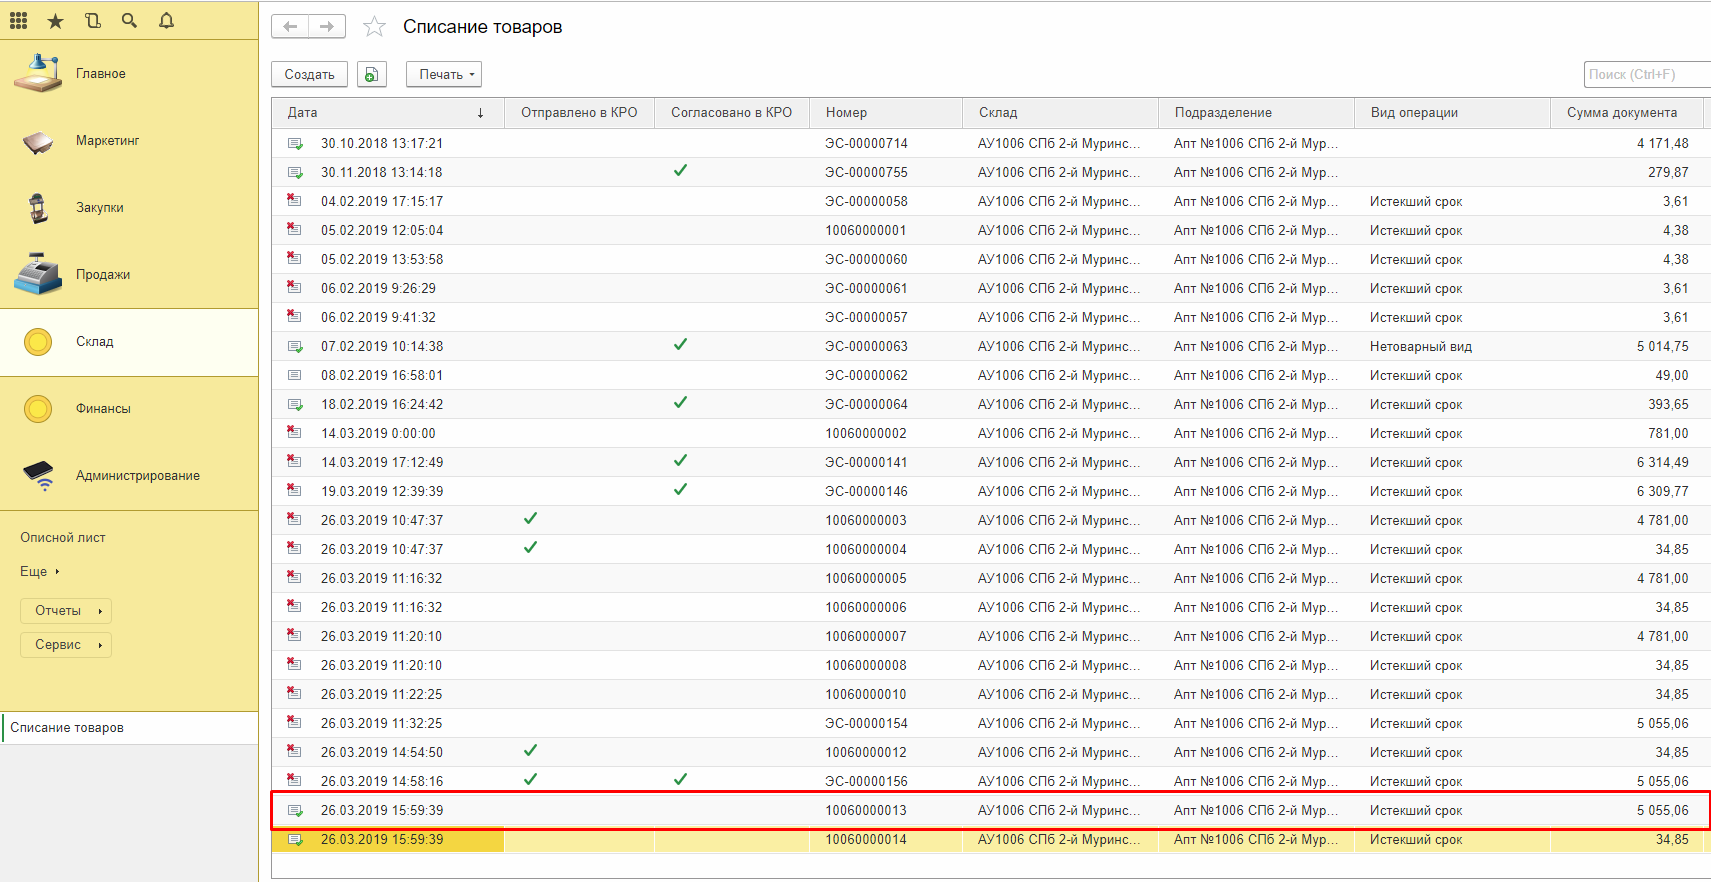
Task: Add page to favorites with star icon
Action: pos(374,27)
